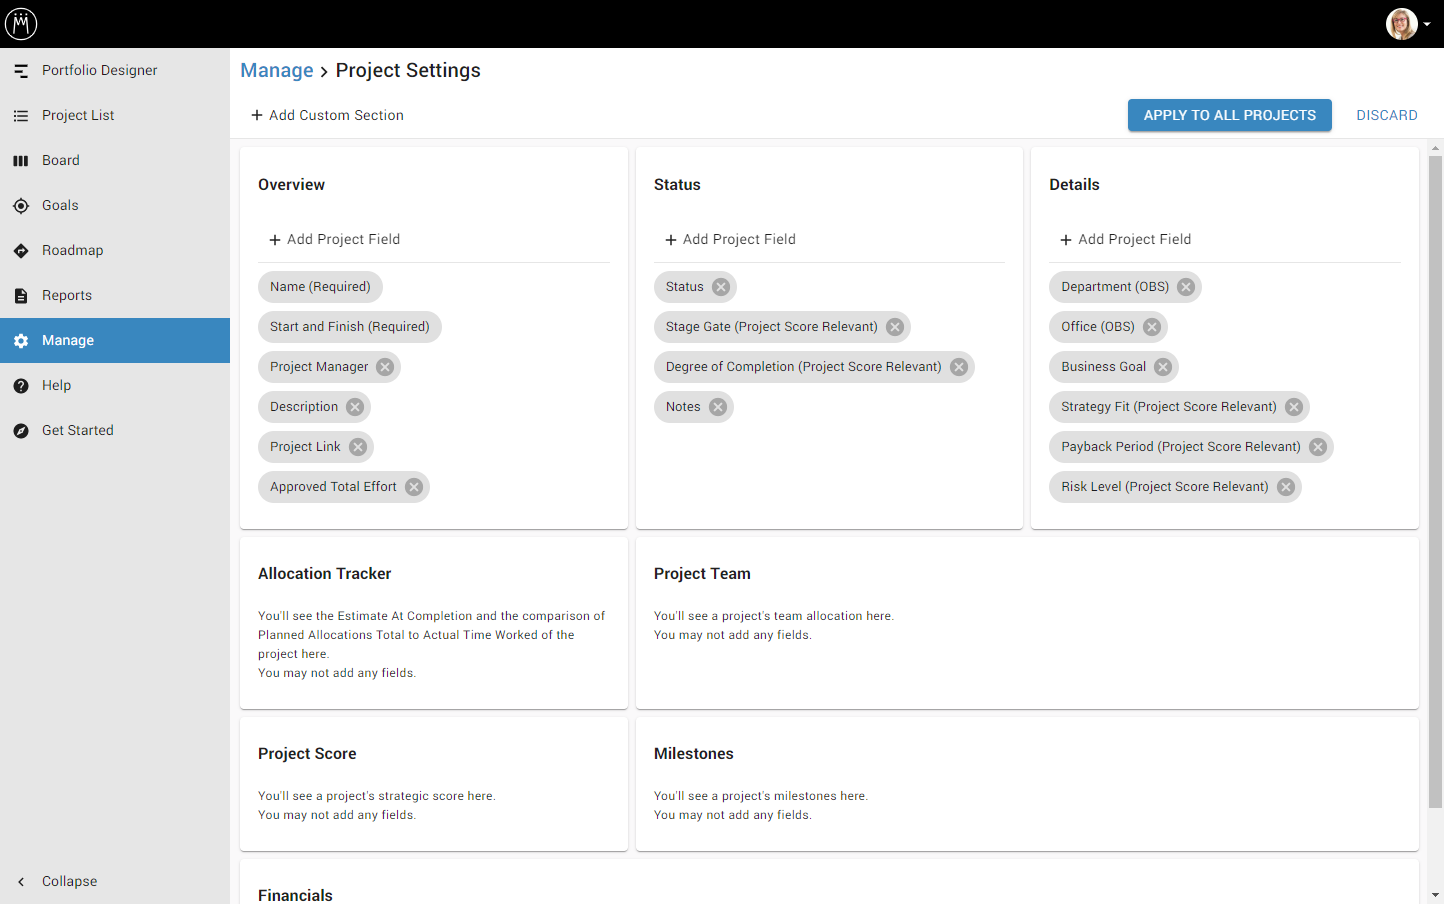Click the Allocation Tracker heading
This screenshot has width=1444, height=904.
point(325,574)
